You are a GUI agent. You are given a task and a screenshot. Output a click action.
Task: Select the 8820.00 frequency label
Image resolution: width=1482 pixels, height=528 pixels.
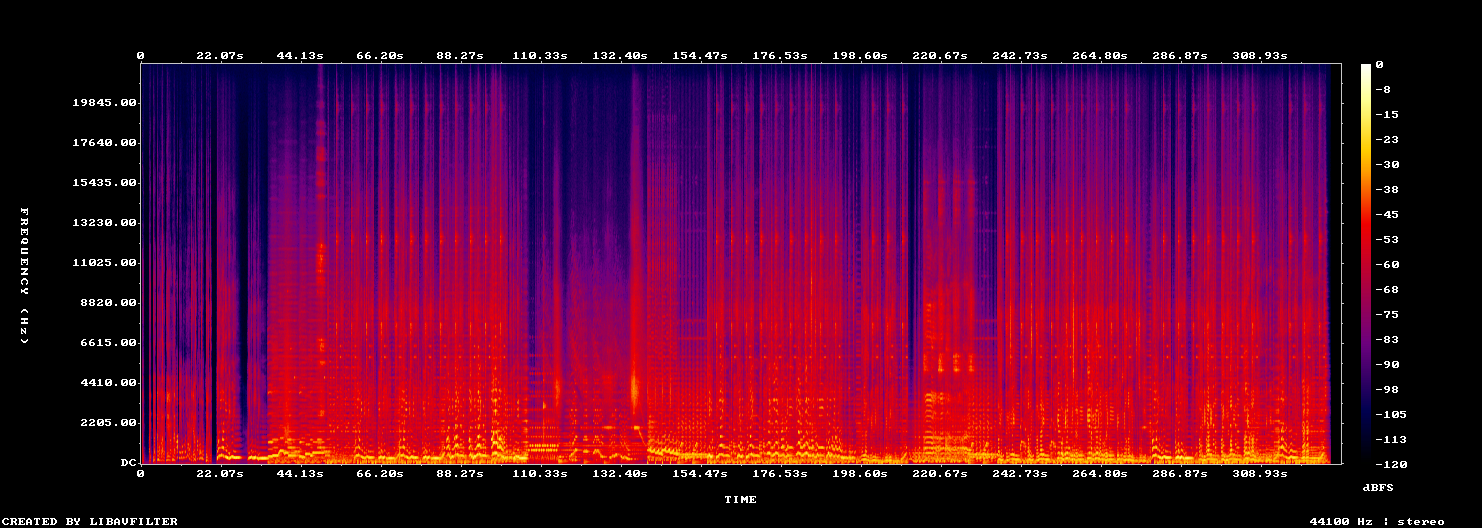106,303
